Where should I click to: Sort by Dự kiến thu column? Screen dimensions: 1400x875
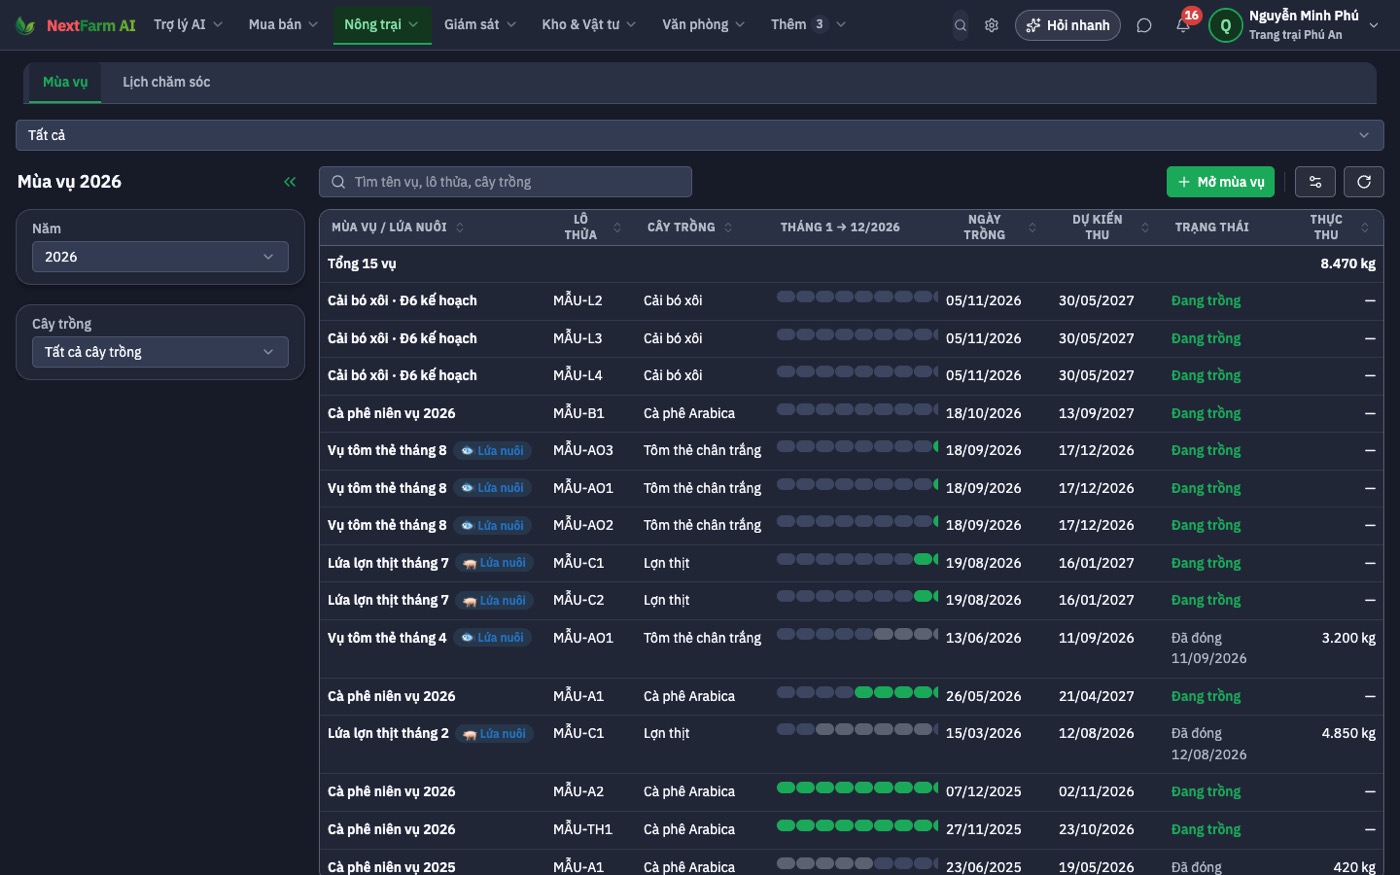[x=1146, y=227]
